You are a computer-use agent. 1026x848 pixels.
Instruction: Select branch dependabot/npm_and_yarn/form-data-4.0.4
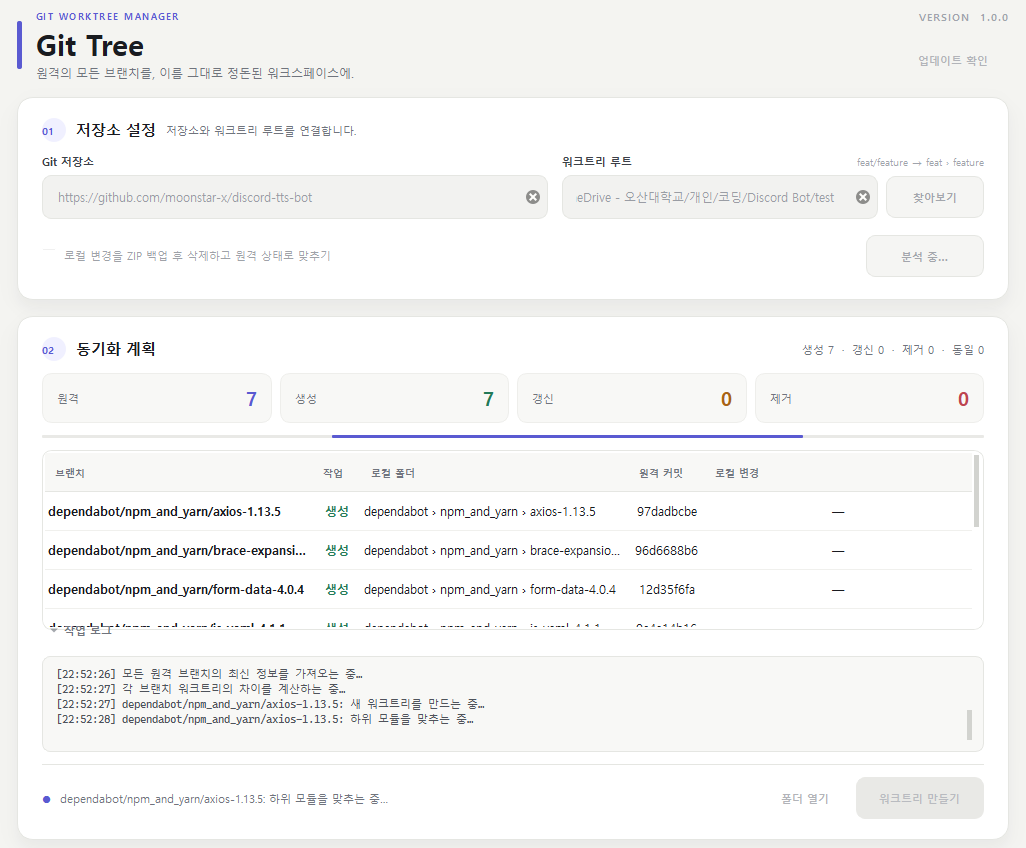tap(176, 590)
